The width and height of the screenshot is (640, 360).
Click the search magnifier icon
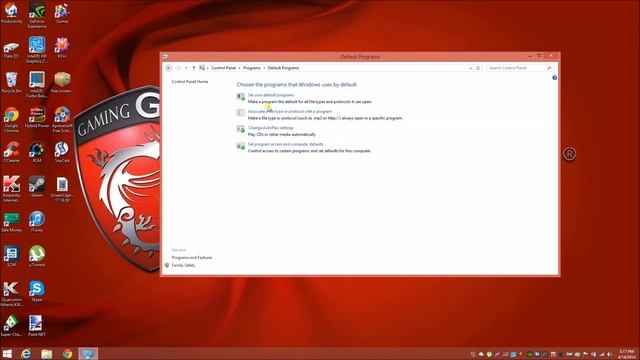click(x=549, y=68)
